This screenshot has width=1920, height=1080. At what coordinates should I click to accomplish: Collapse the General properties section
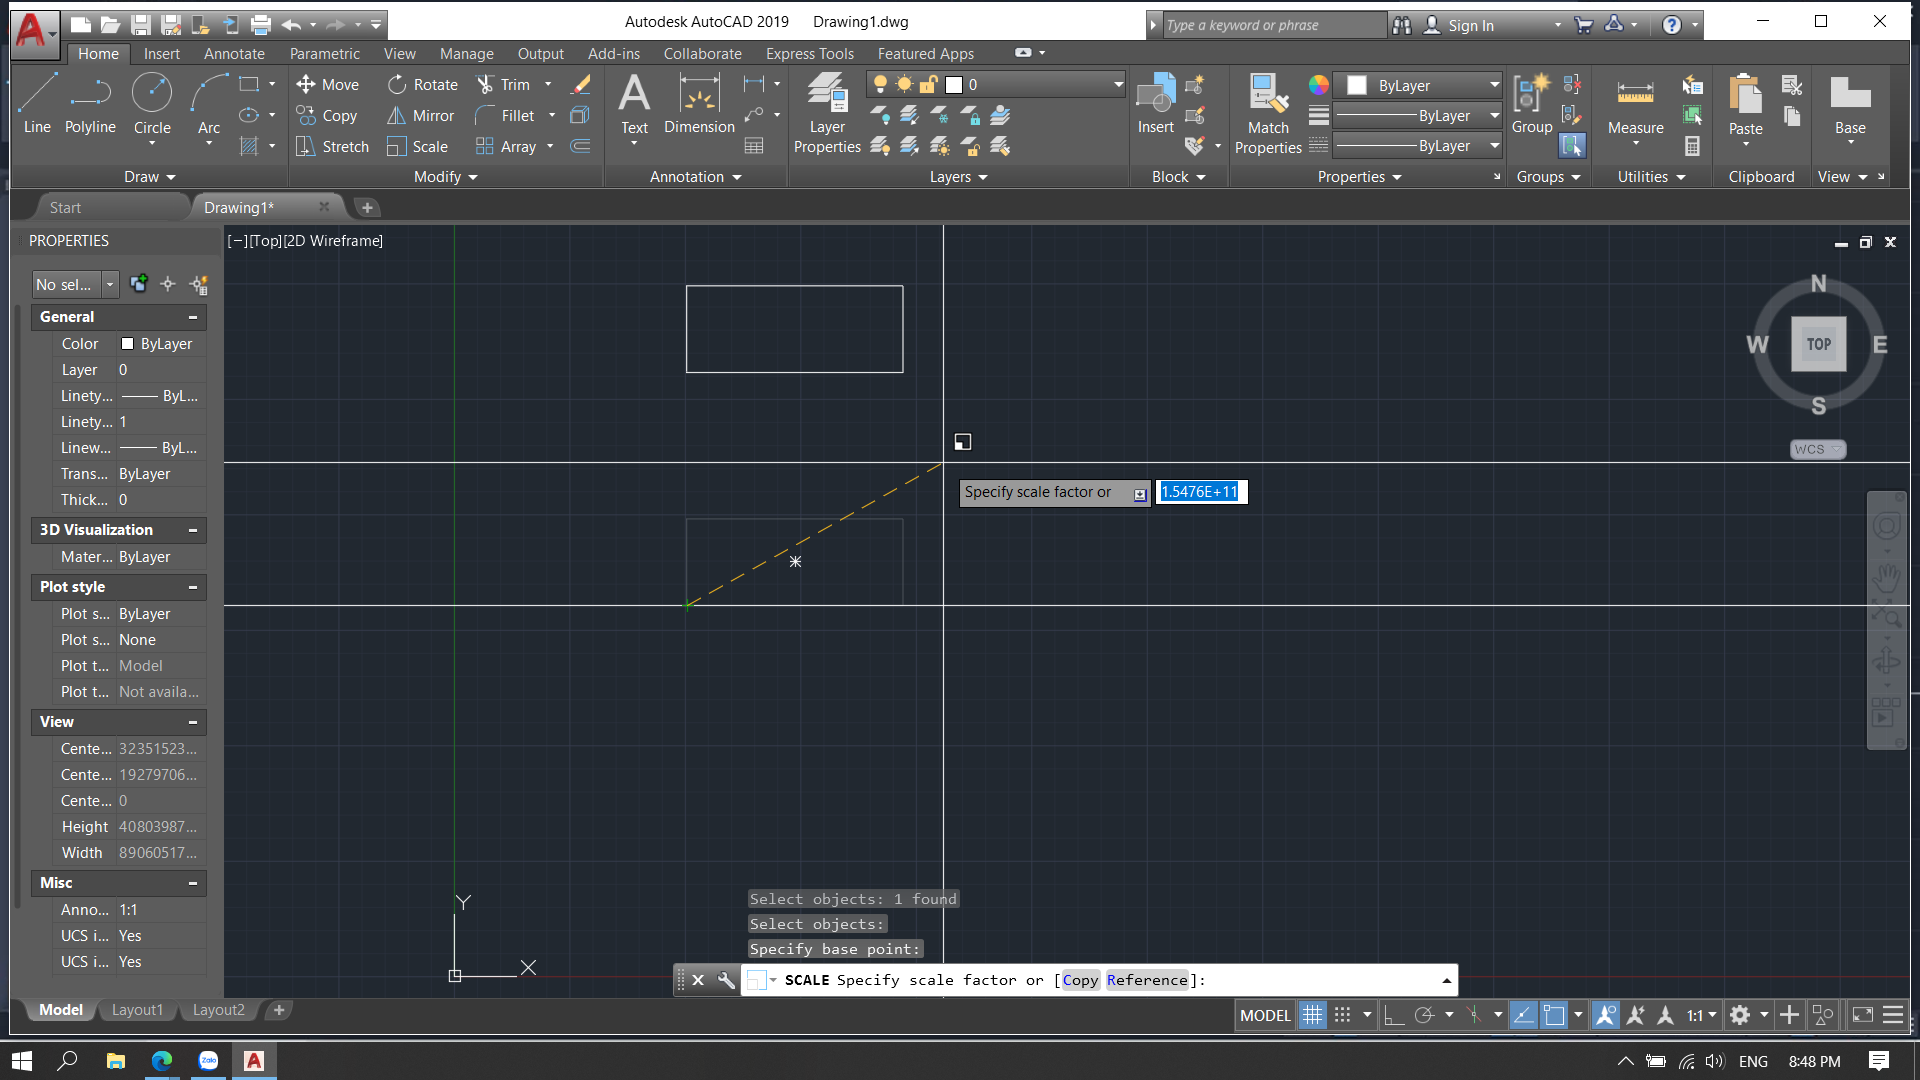(x=192, y=317)
